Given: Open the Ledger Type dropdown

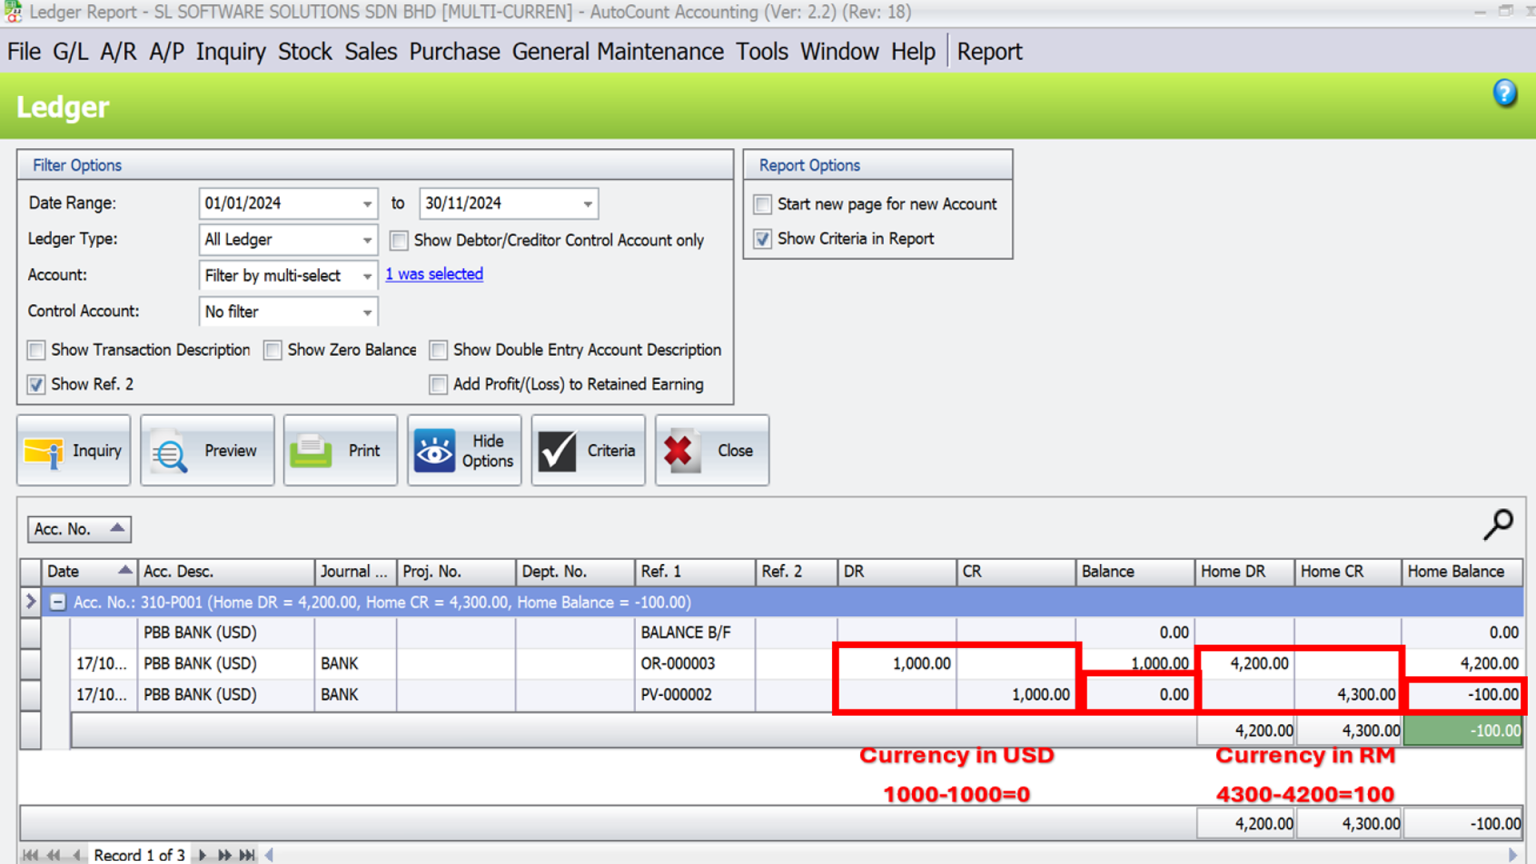Looking at the screenshot, I should point(367,240).
